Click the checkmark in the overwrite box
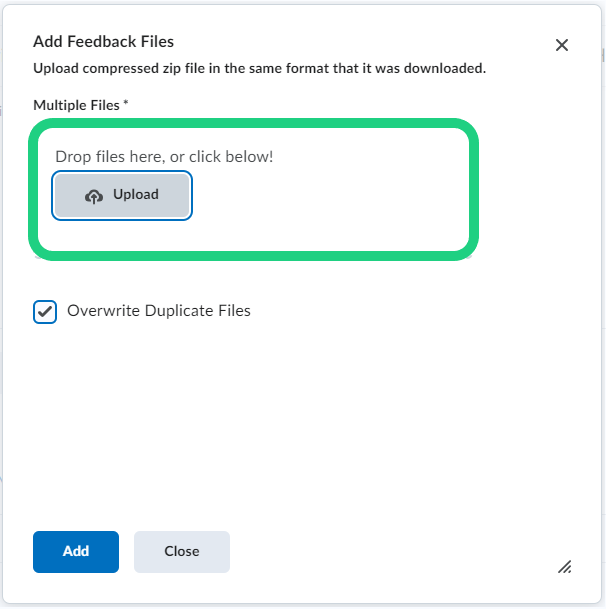606x609 pixels. point(46,311)
